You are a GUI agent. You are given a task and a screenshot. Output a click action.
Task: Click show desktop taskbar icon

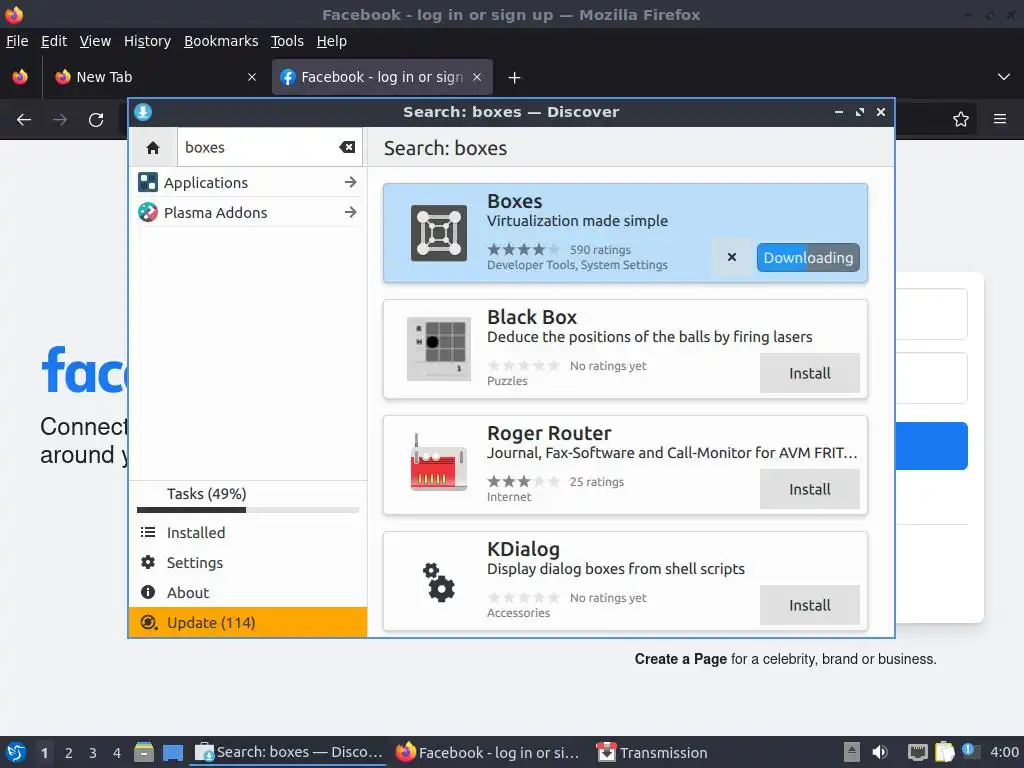(x=173, y=753)
